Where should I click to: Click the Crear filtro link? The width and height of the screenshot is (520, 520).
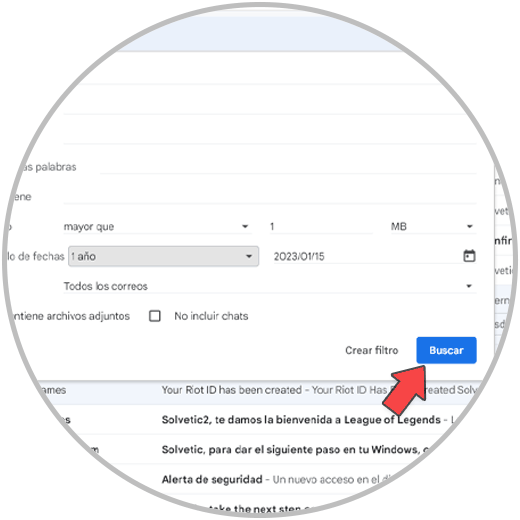(372, 350)
